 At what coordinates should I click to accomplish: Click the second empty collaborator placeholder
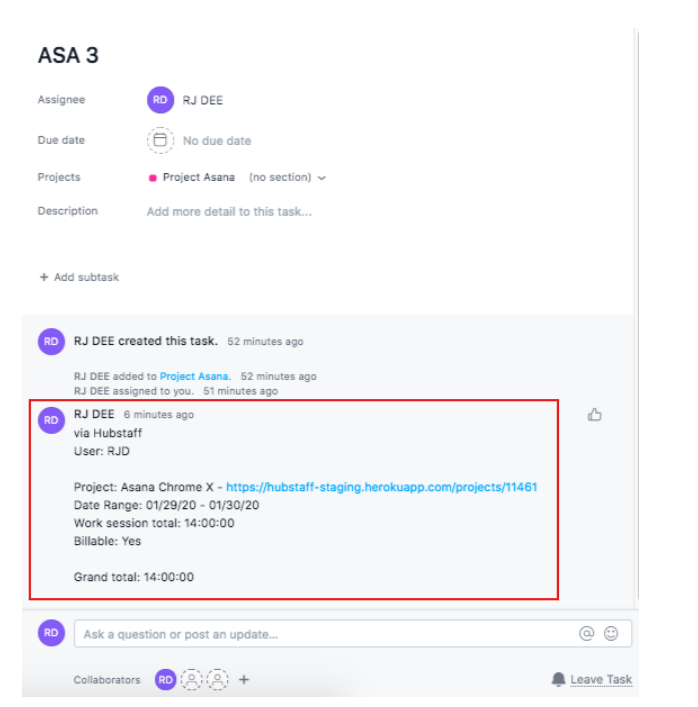coord(218,680)
